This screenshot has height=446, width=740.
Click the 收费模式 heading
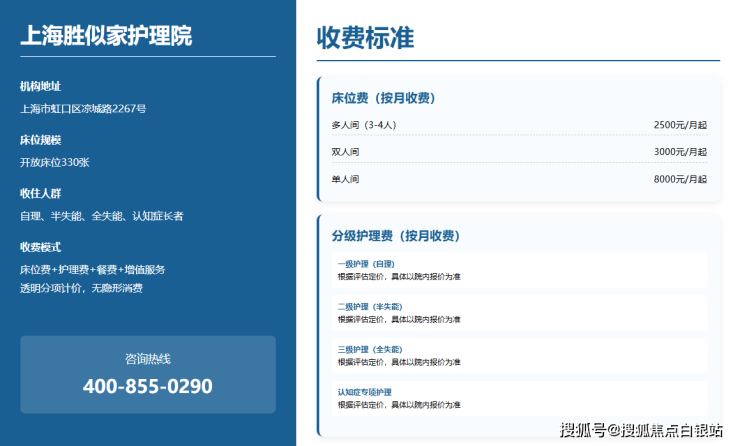[x=41, y=247]
